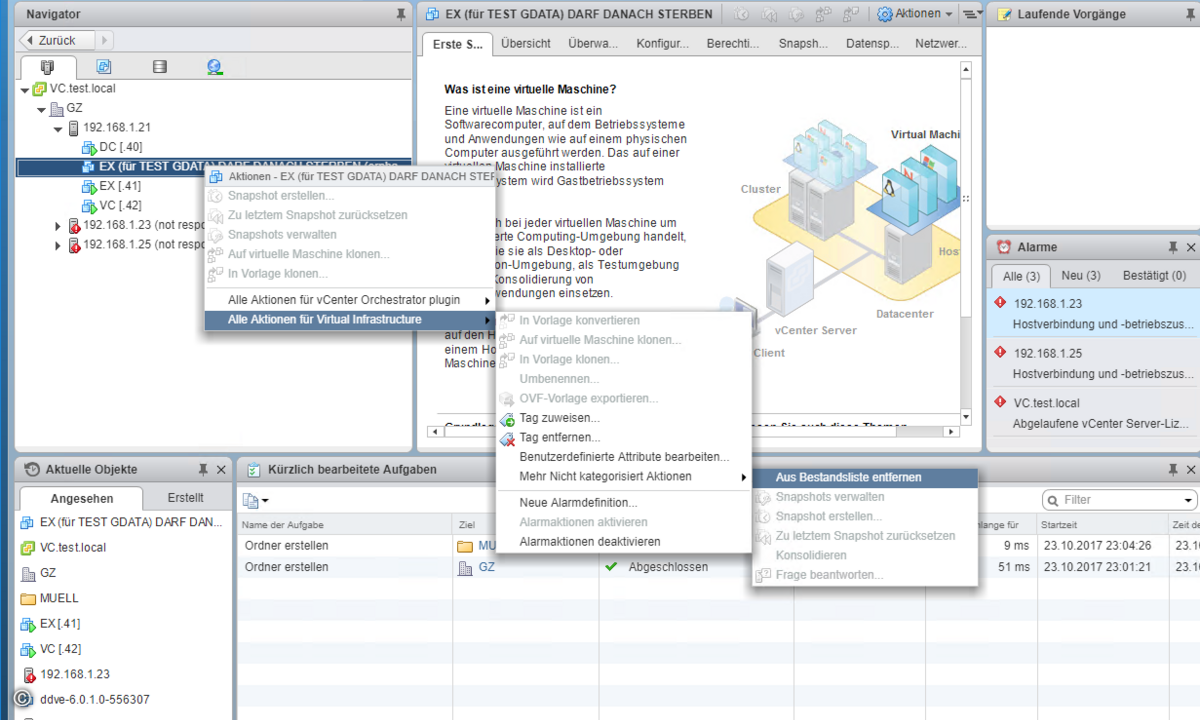Expand Mehr Nicht kategorisiert Aktionen submenu
This screenshot has height=720, width=1200.
(x=623, y=477)
